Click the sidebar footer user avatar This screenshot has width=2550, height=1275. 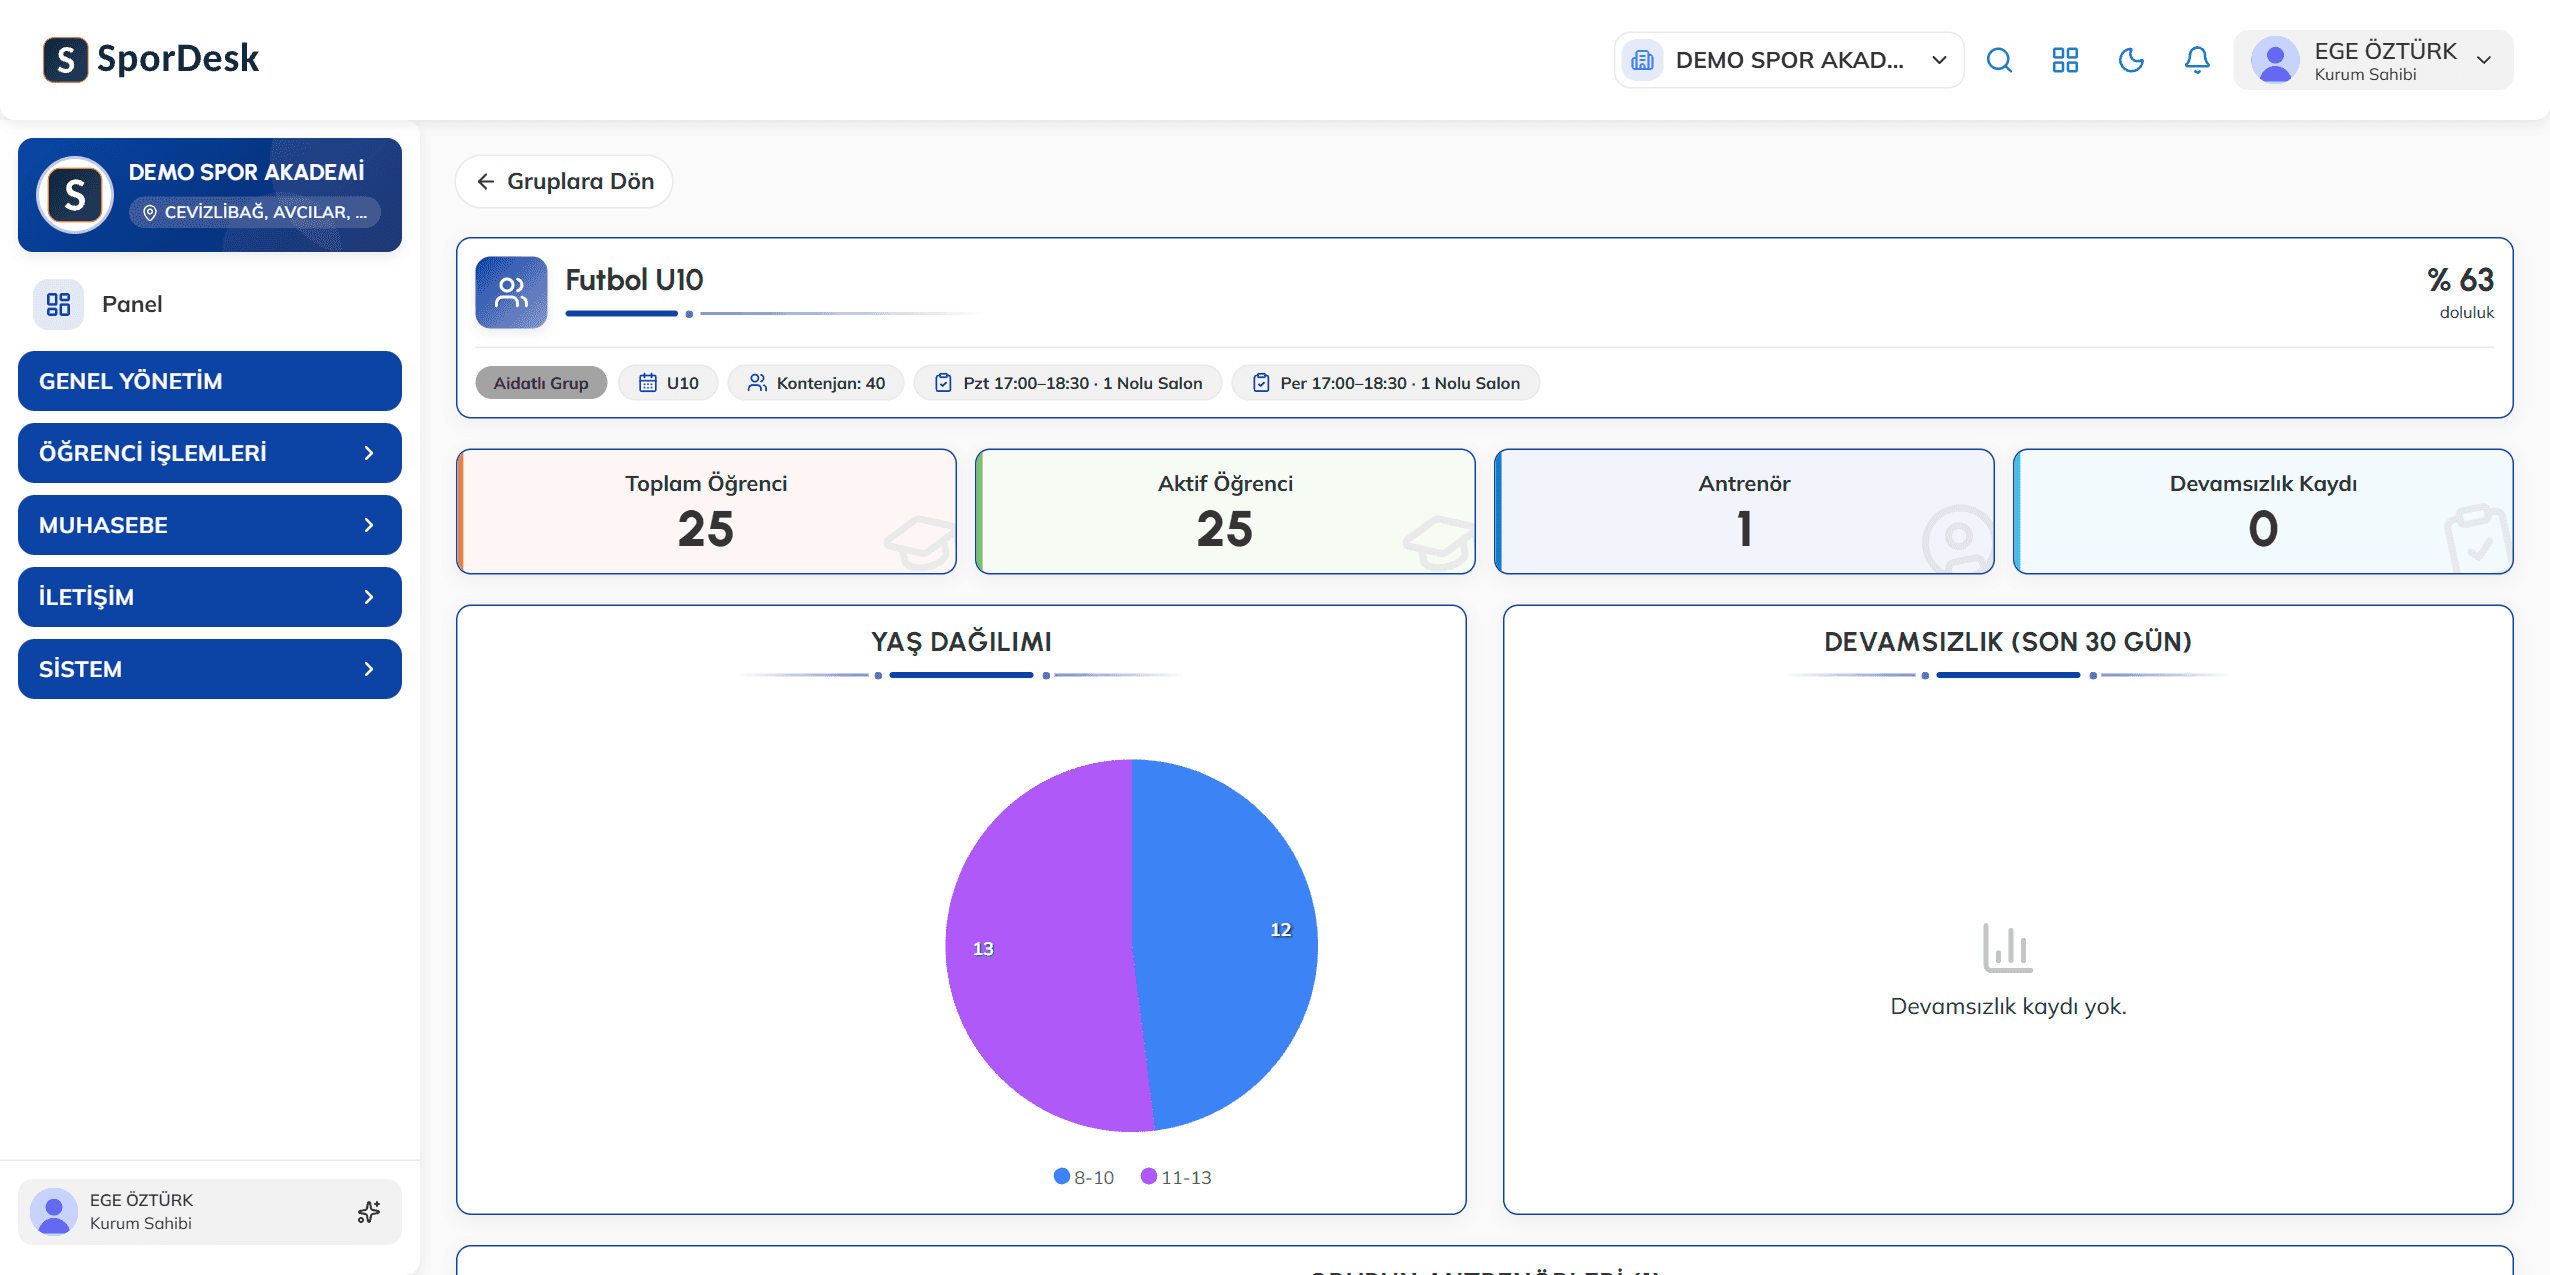pos(54,1212)
